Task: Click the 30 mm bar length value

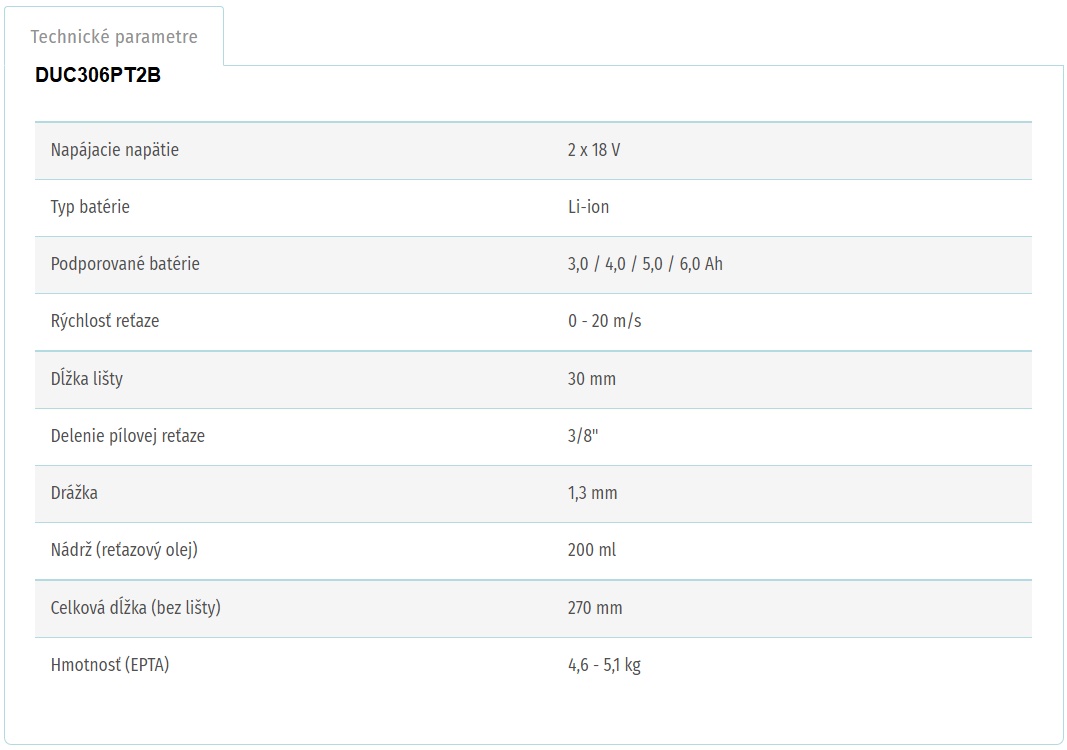Action: click(x=591, y=379)
